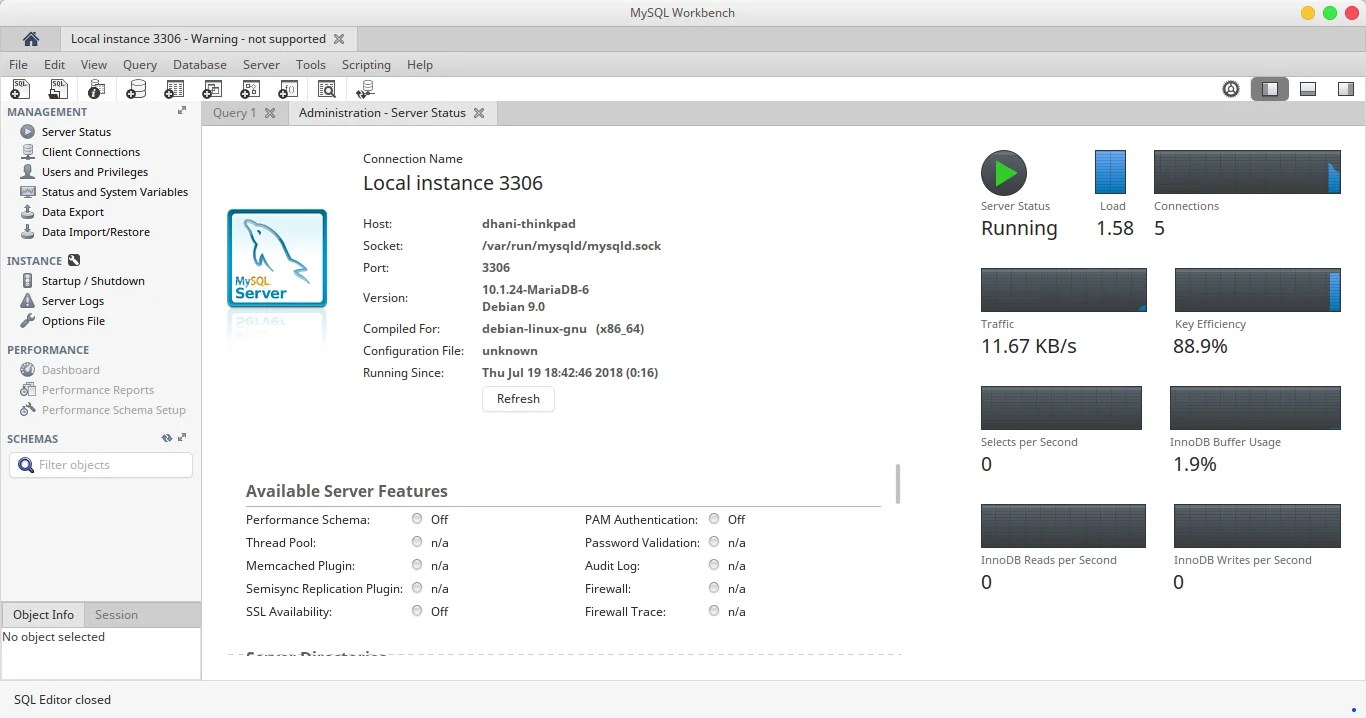
Task: Click the Thread Pool radio indicator
Action: click(x=417, y=542)
